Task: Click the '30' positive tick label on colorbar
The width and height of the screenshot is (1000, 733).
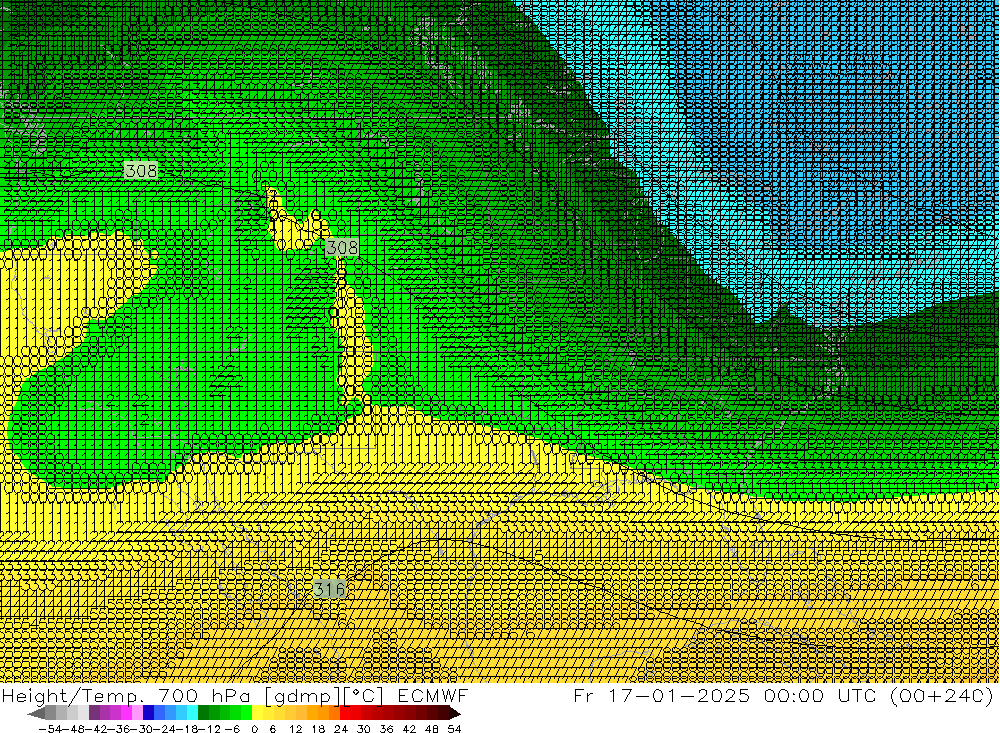Action: 364,729
